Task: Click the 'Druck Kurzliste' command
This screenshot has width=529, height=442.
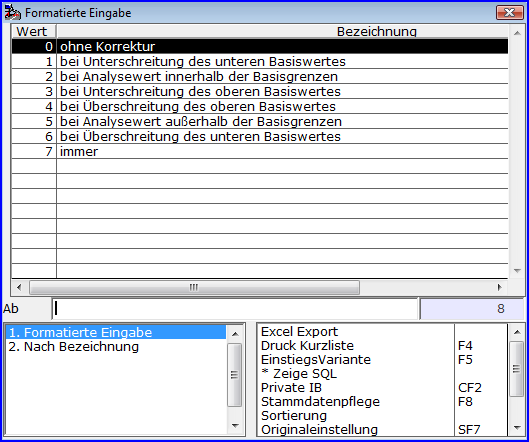Action: (307, 346)
